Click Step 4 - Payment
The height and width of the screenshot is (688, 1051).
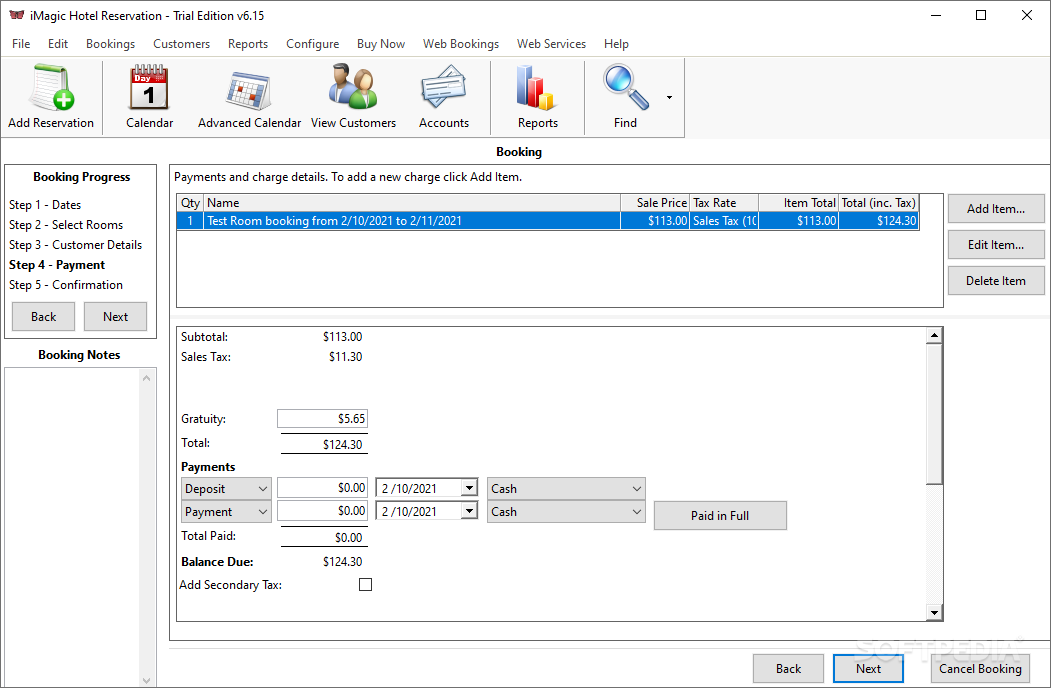pos(57,265)
